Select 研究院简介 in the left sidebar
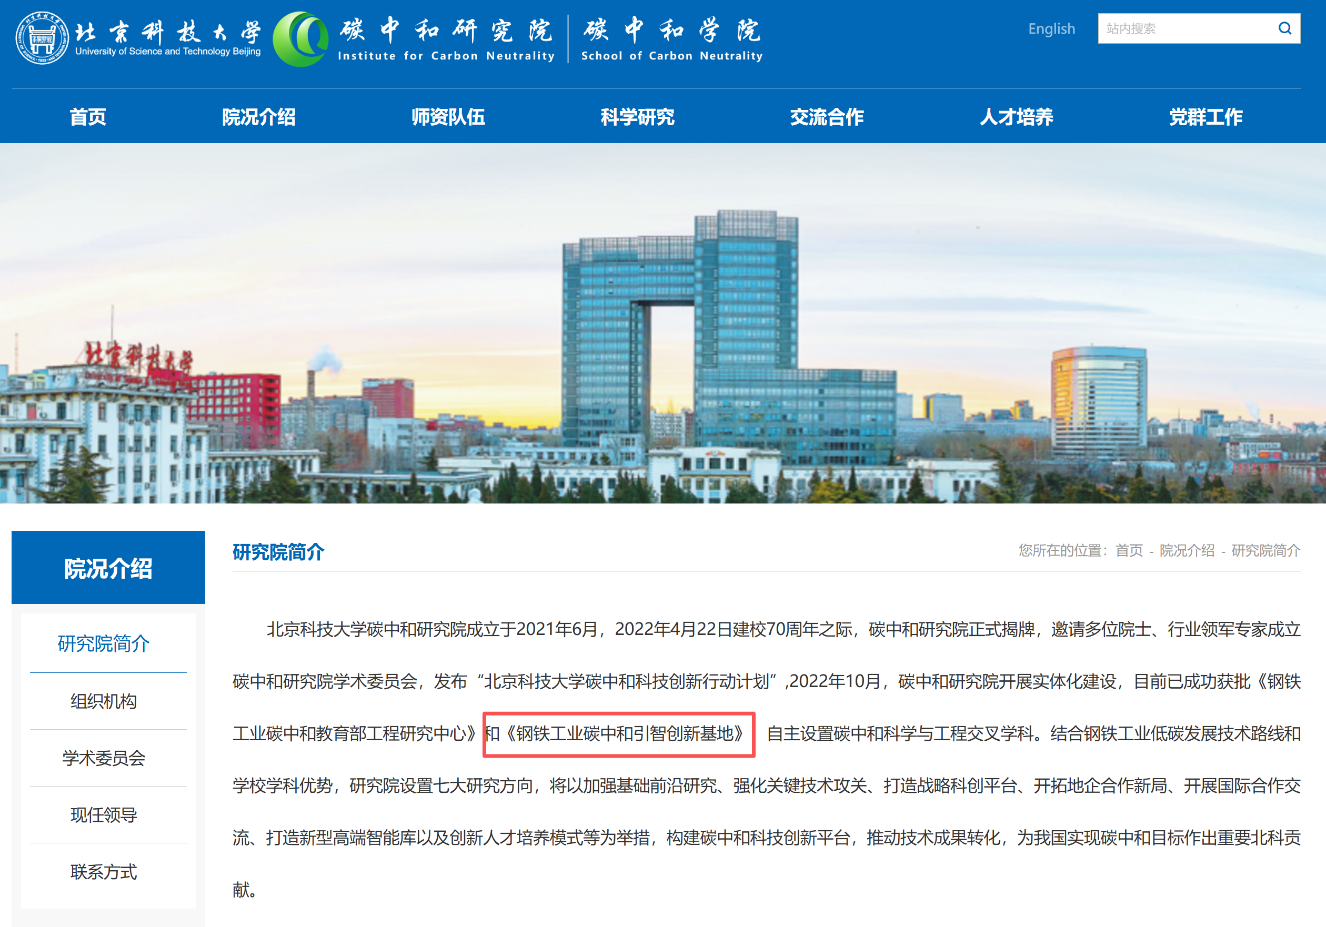The image size is (1326, 927). 104,644
